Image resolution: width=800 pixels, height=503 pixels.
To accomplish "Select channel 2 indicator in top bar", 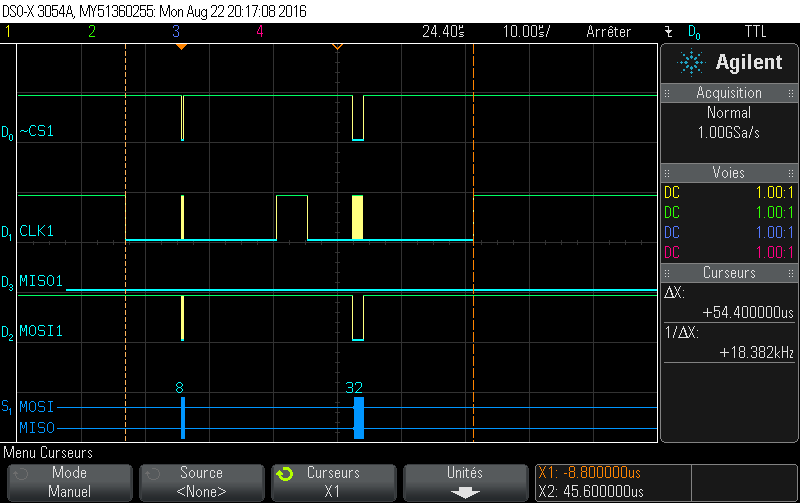I will point(92,32).
